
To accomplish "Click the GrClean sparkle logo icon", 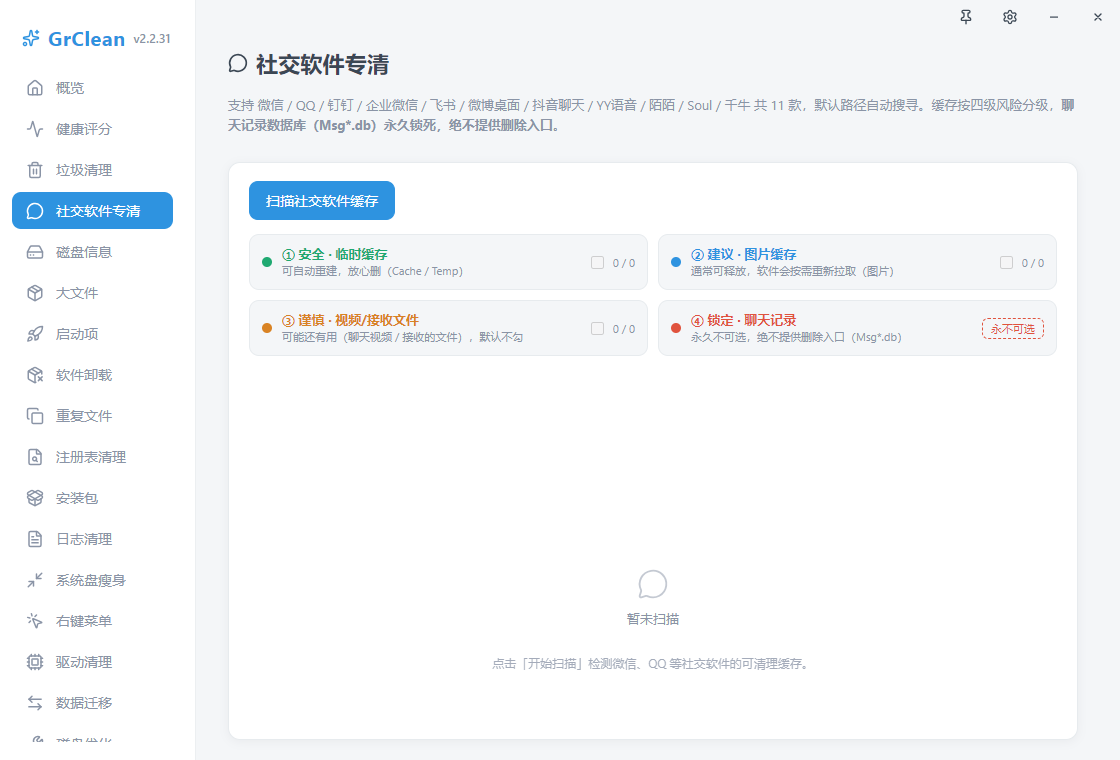I will point(31,39).
